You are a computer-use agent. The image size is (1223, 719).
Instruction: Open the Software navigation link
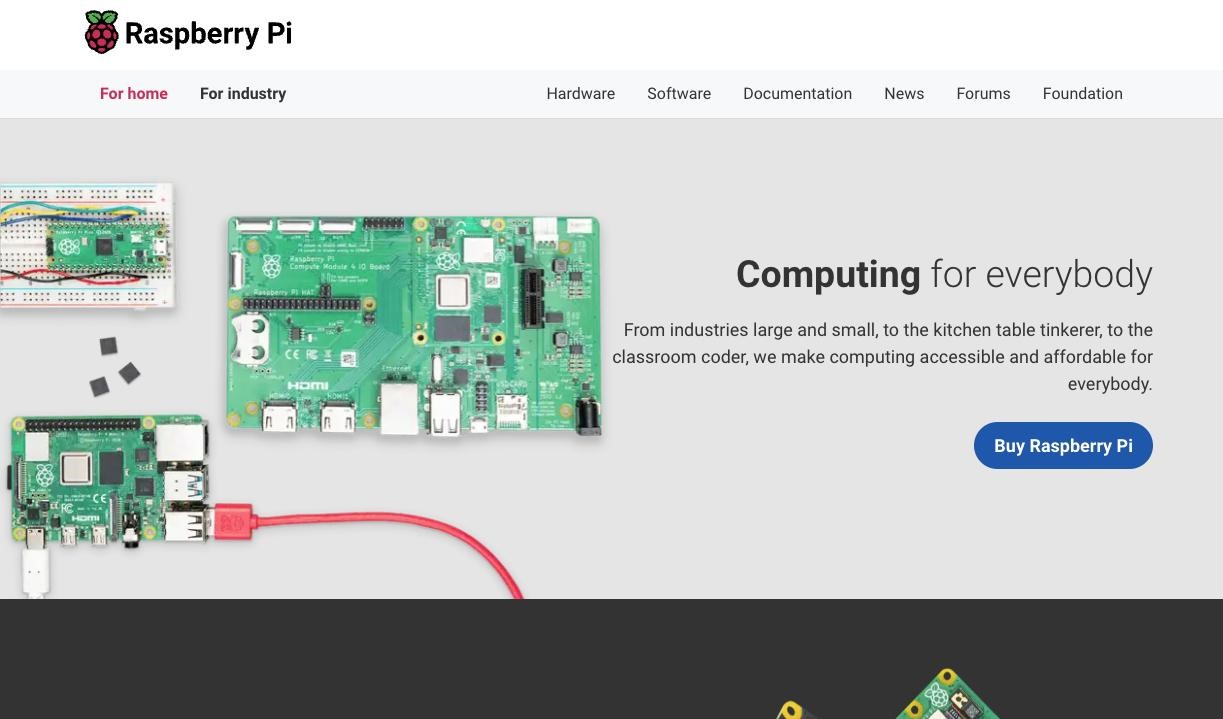coord(679,94)
